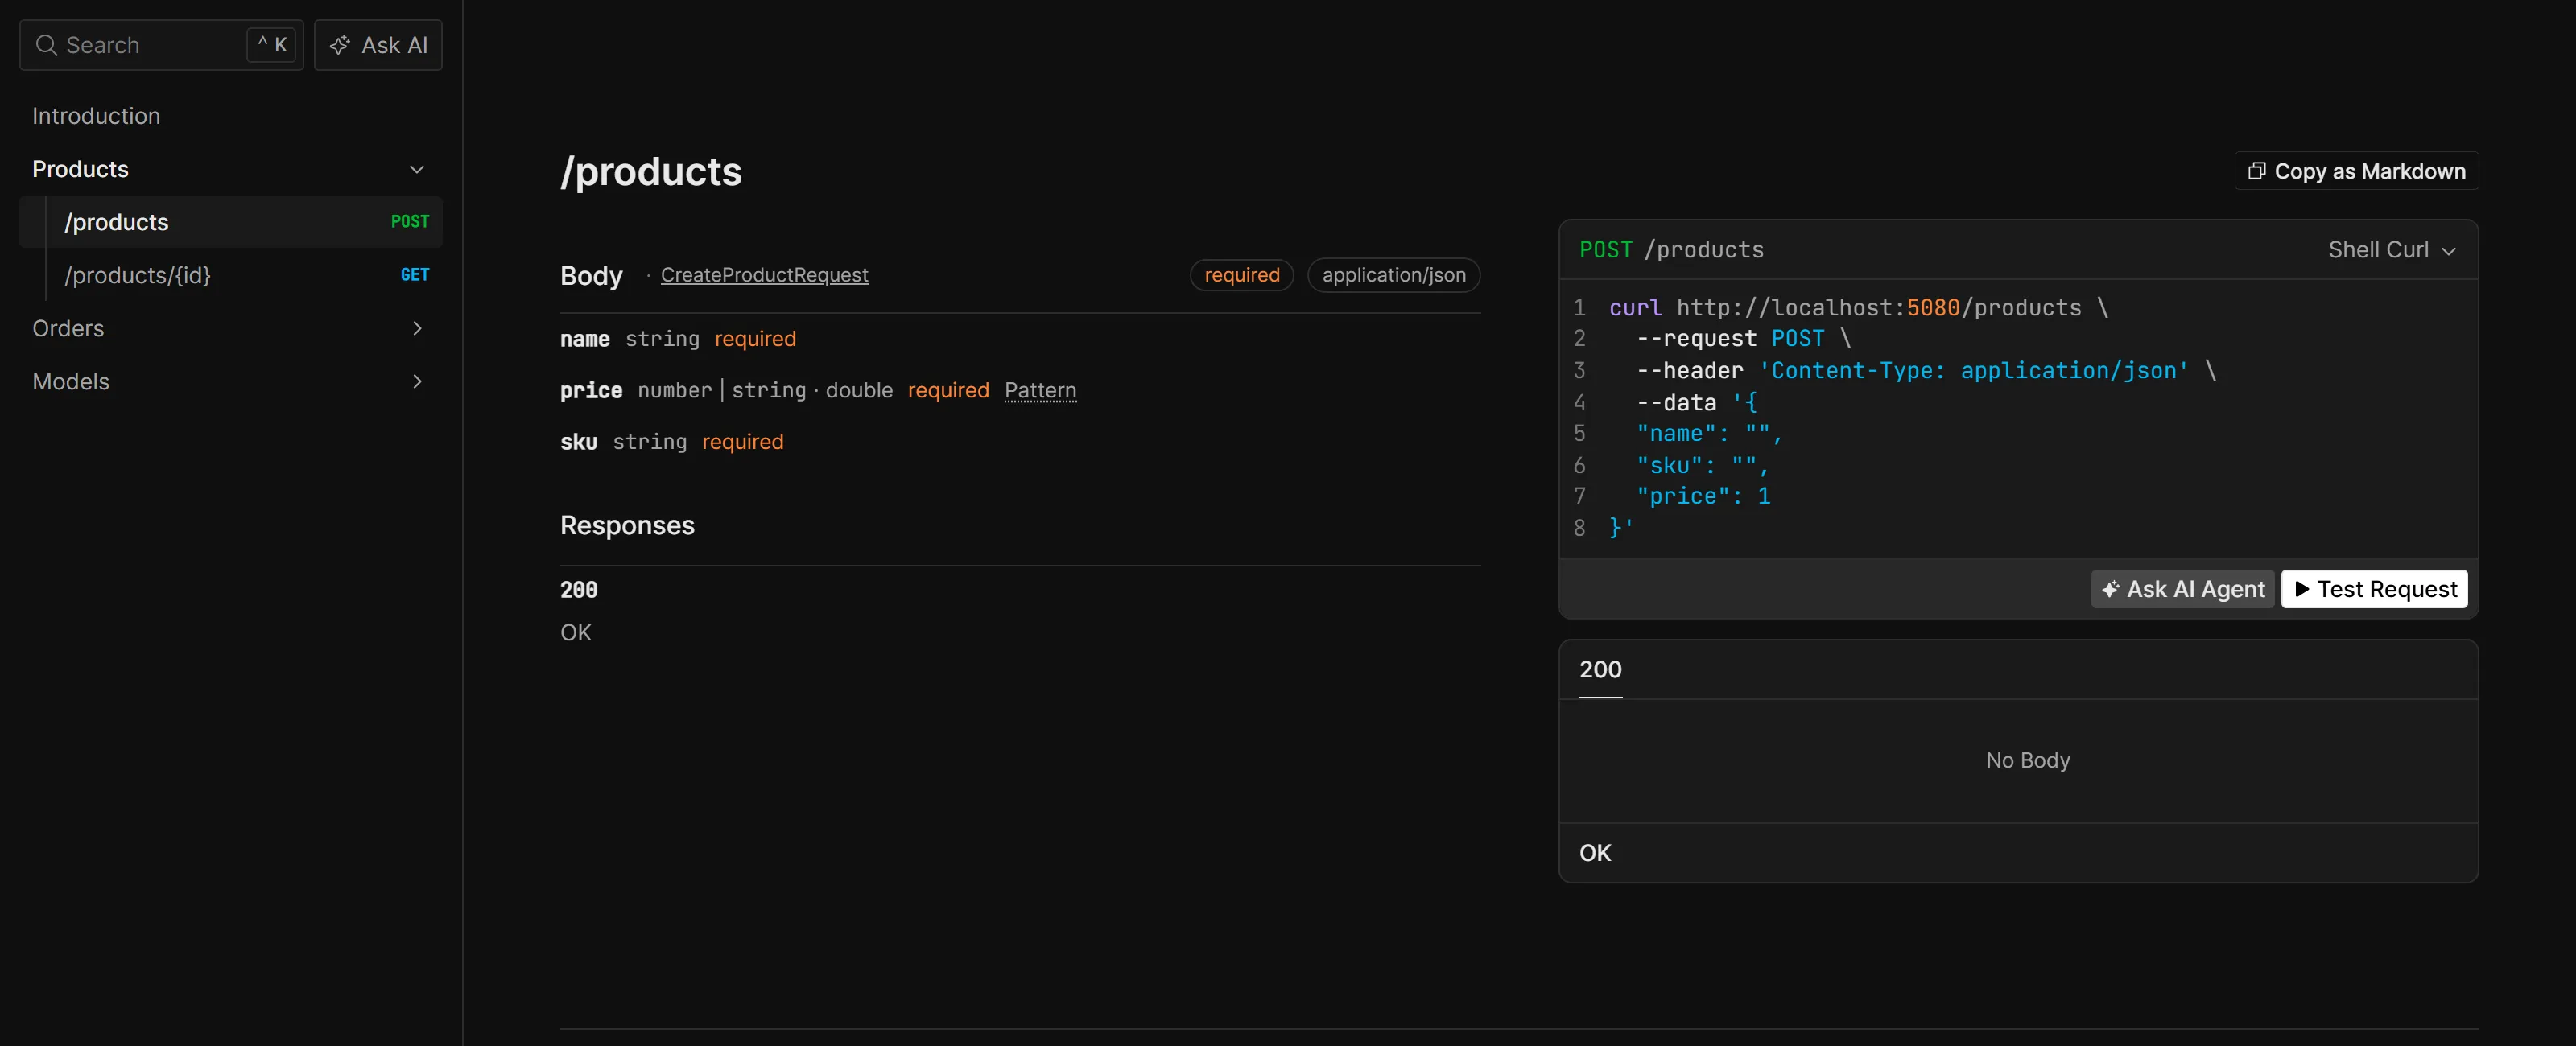This screenshot has width=2576, height=1046.
Task: Click the /products page heading
Action: [x=651, y=172]
